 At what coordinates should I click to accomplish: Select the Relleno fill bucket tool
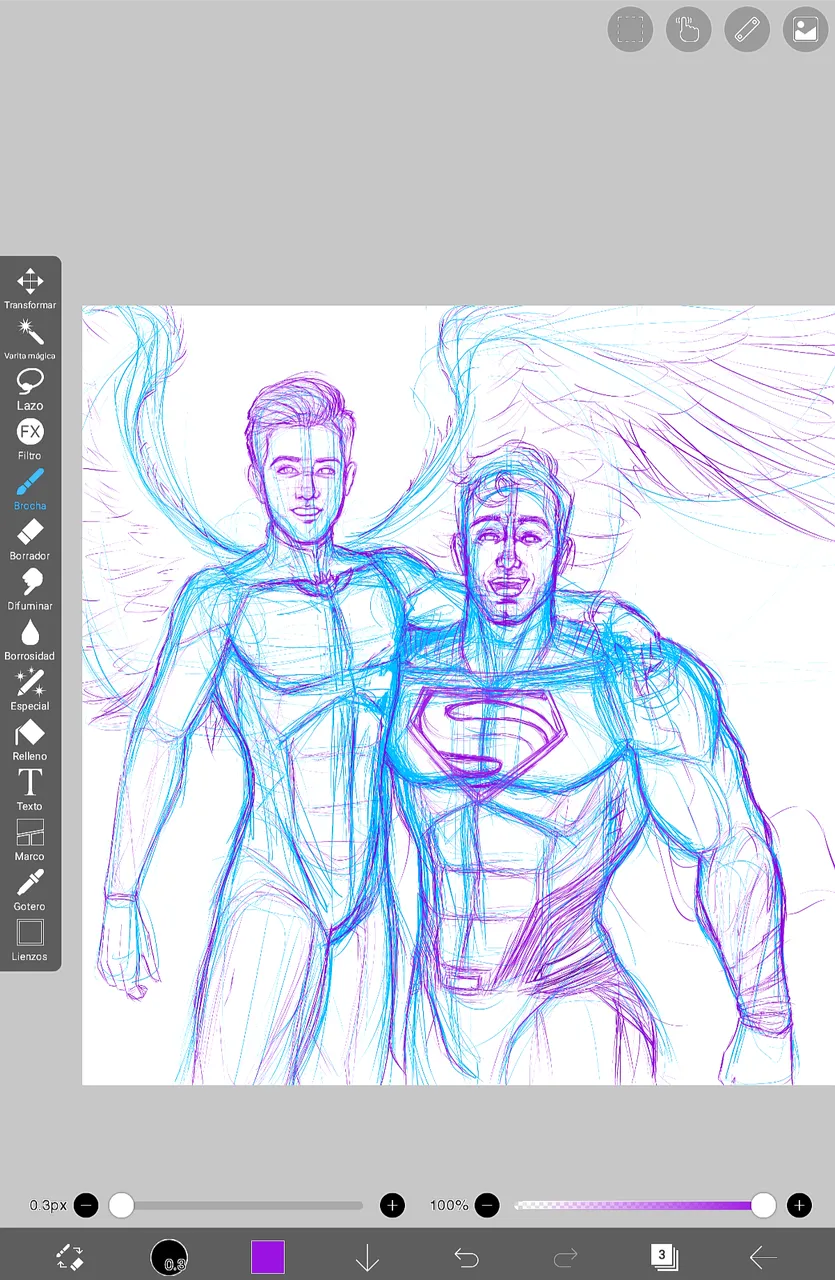pos(30,738)
